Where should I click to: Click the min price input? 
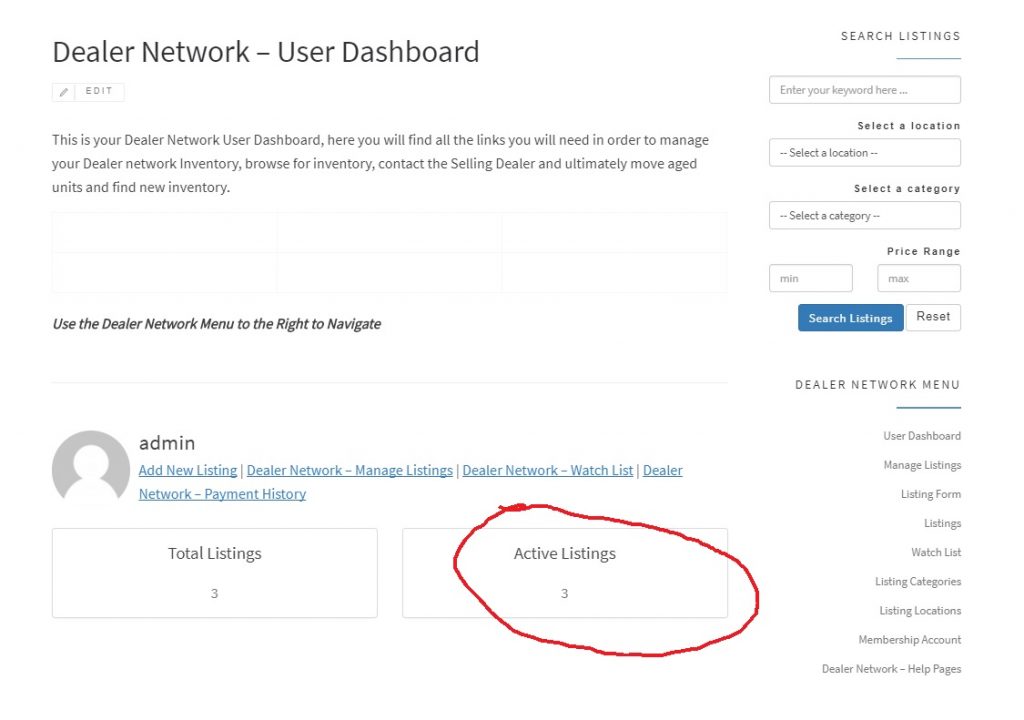click(x=810, y=279)
